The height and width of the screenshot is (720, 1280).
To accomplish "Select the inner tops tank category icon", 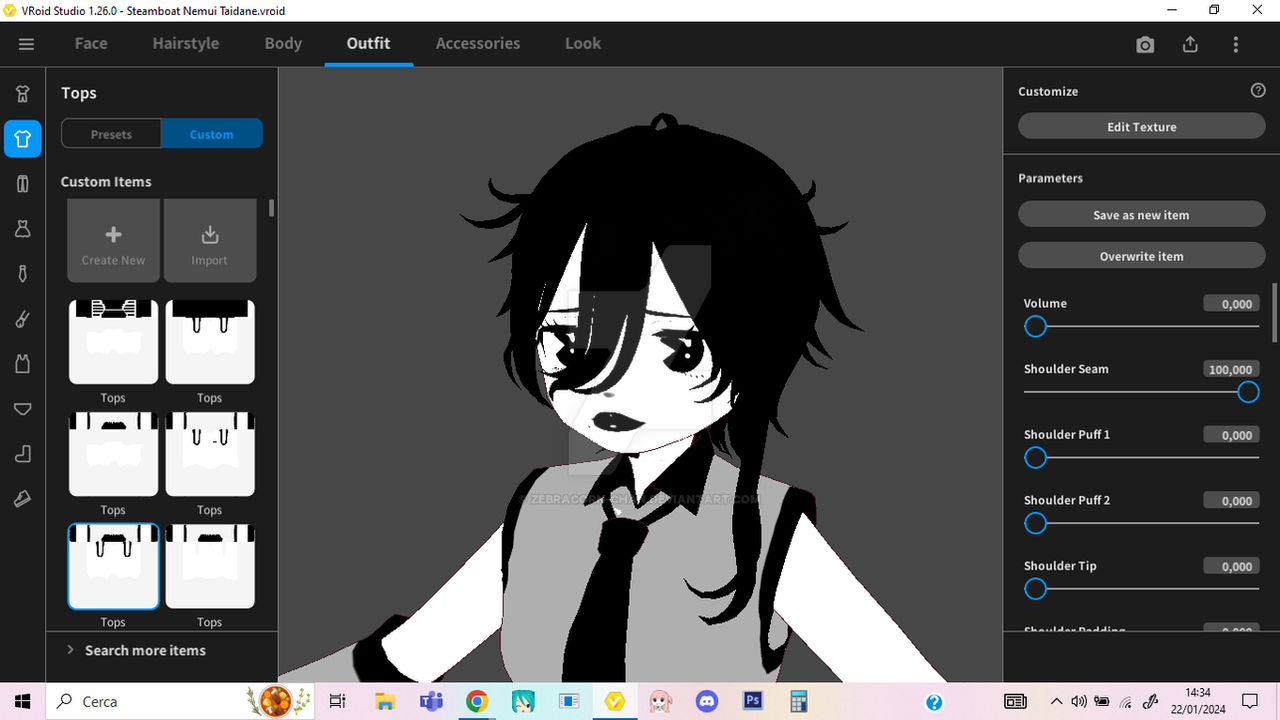I will click(x=22, y=364).
